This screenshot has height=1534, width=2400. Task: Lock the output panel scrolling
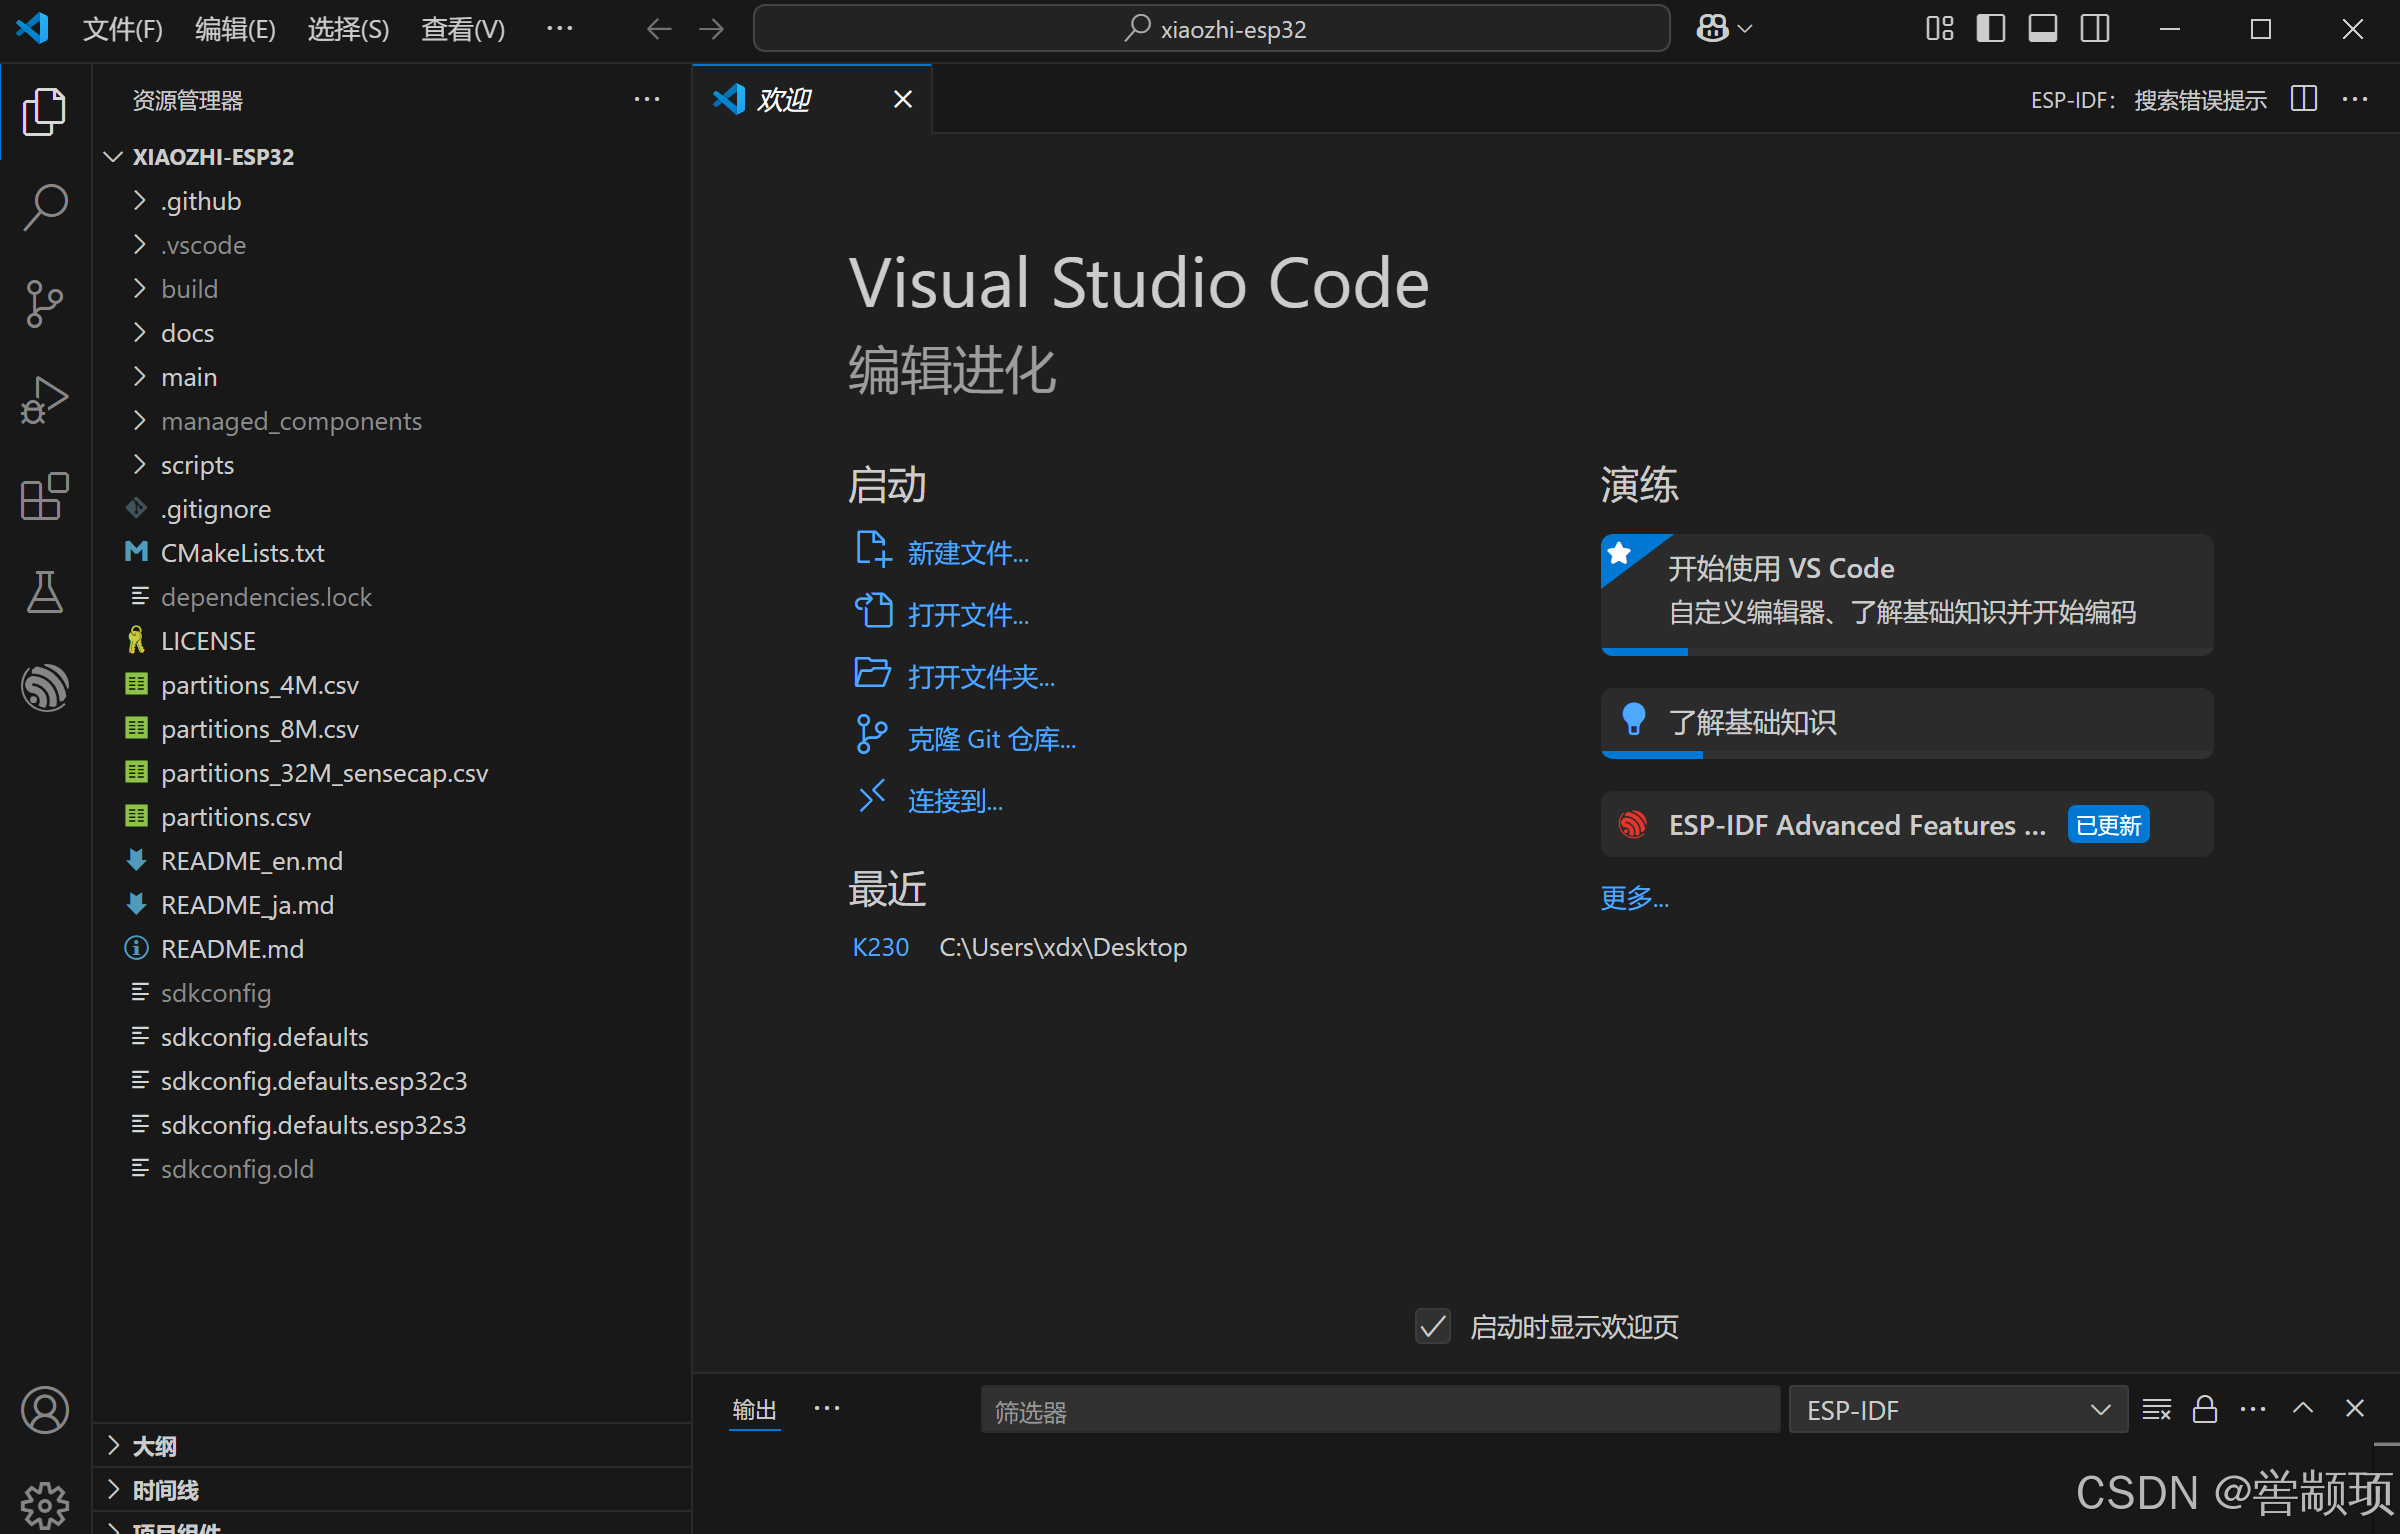[2205, 1410]
